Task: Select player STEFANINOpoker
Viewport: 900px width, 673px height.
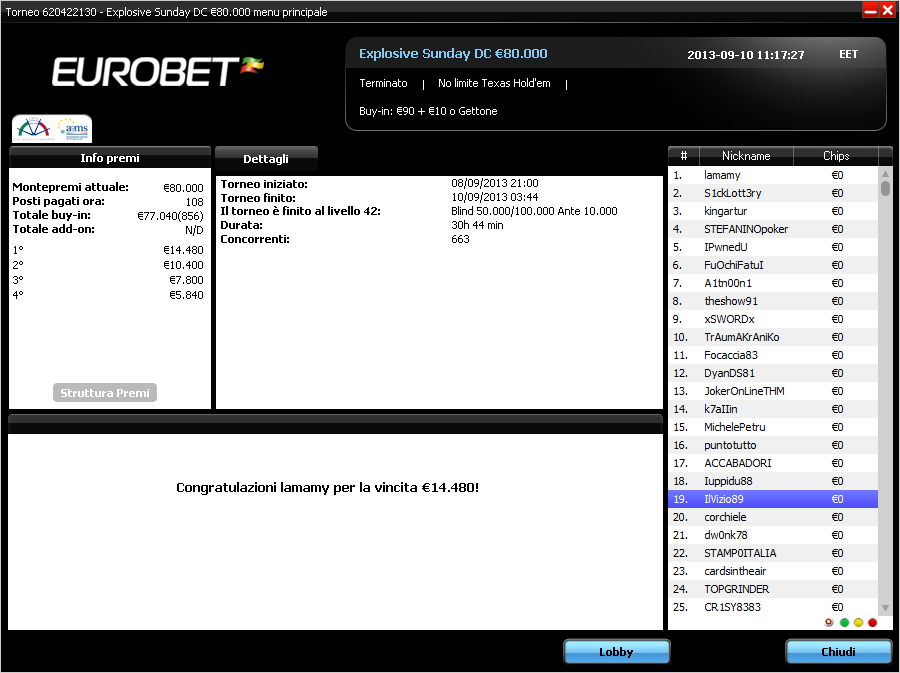Action: tap(773, 229)
